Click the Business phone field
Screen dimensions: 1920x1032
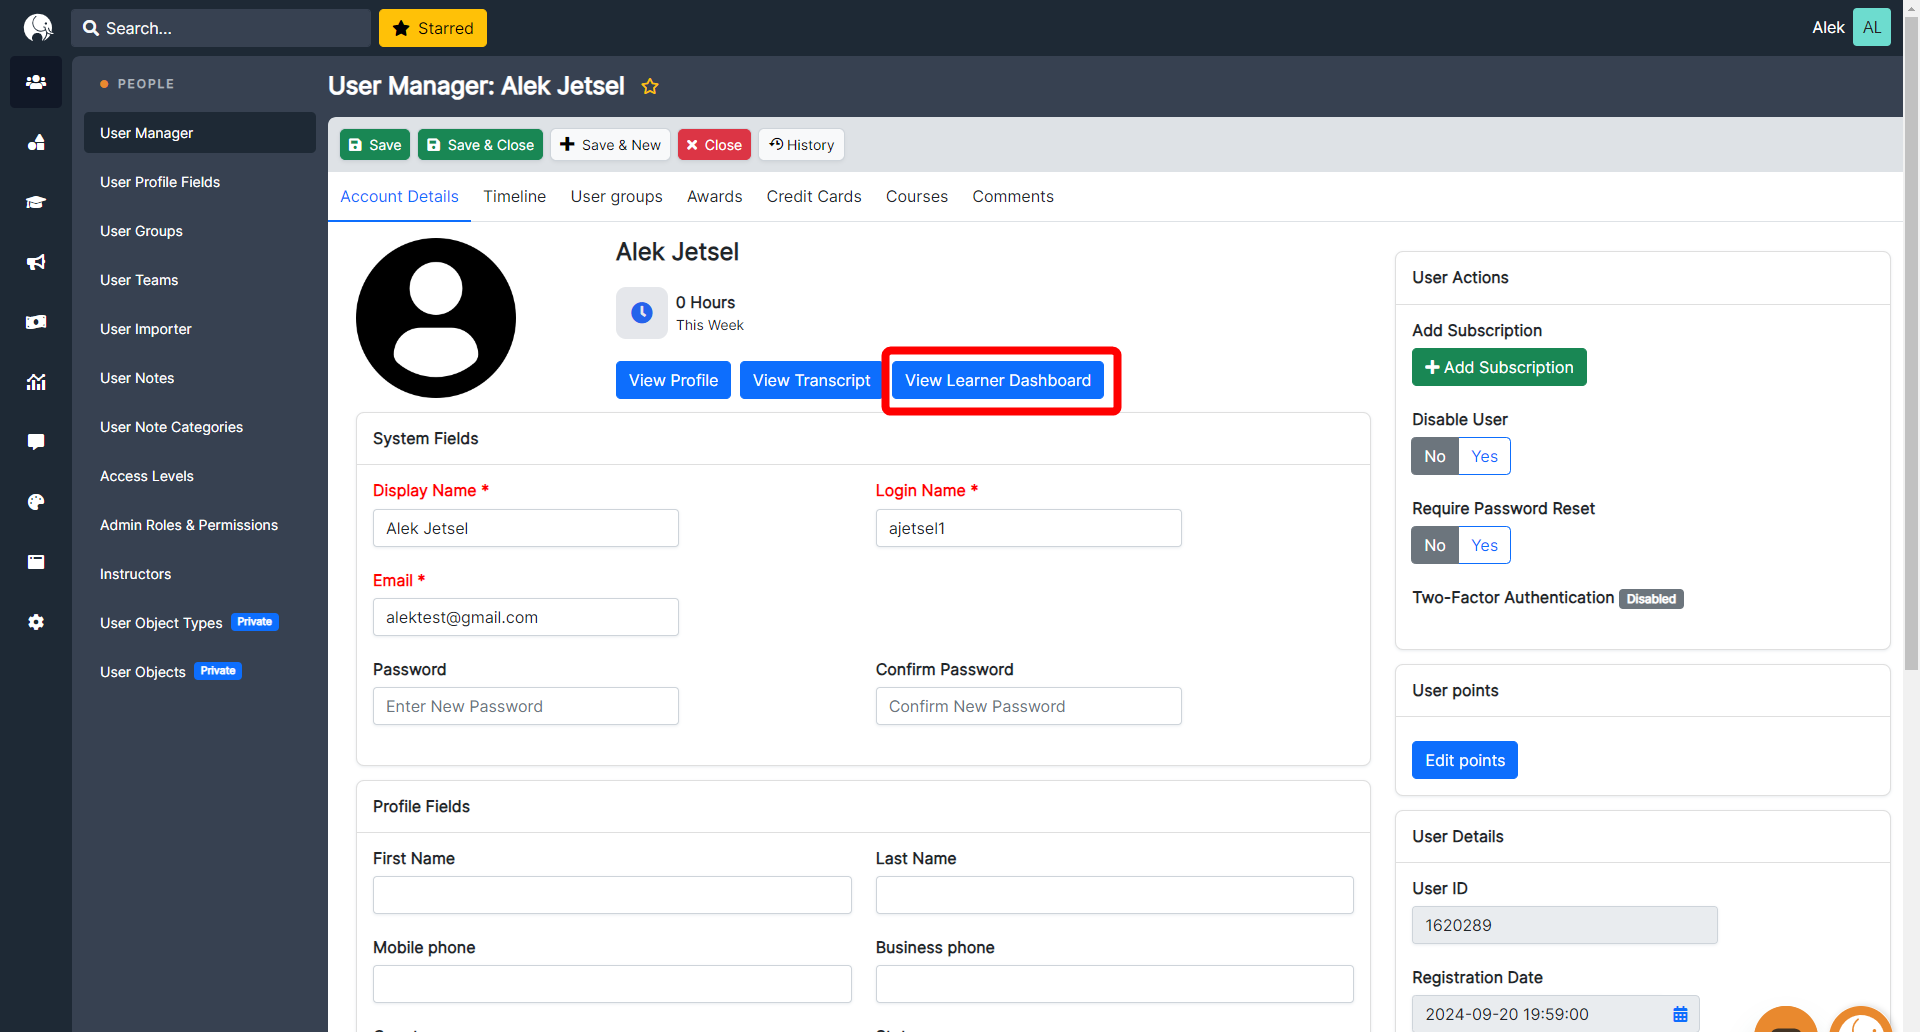pos(1115,984)
